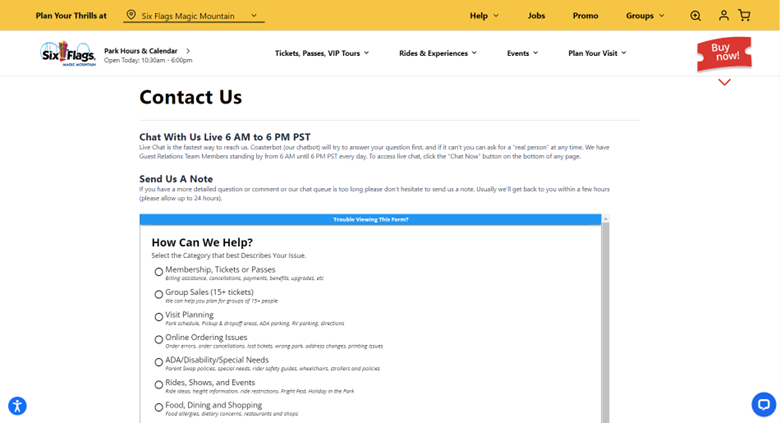Open the shopping cart icon
The width and height of the screenshot is (780, 423).
click(x=744, y=15)
